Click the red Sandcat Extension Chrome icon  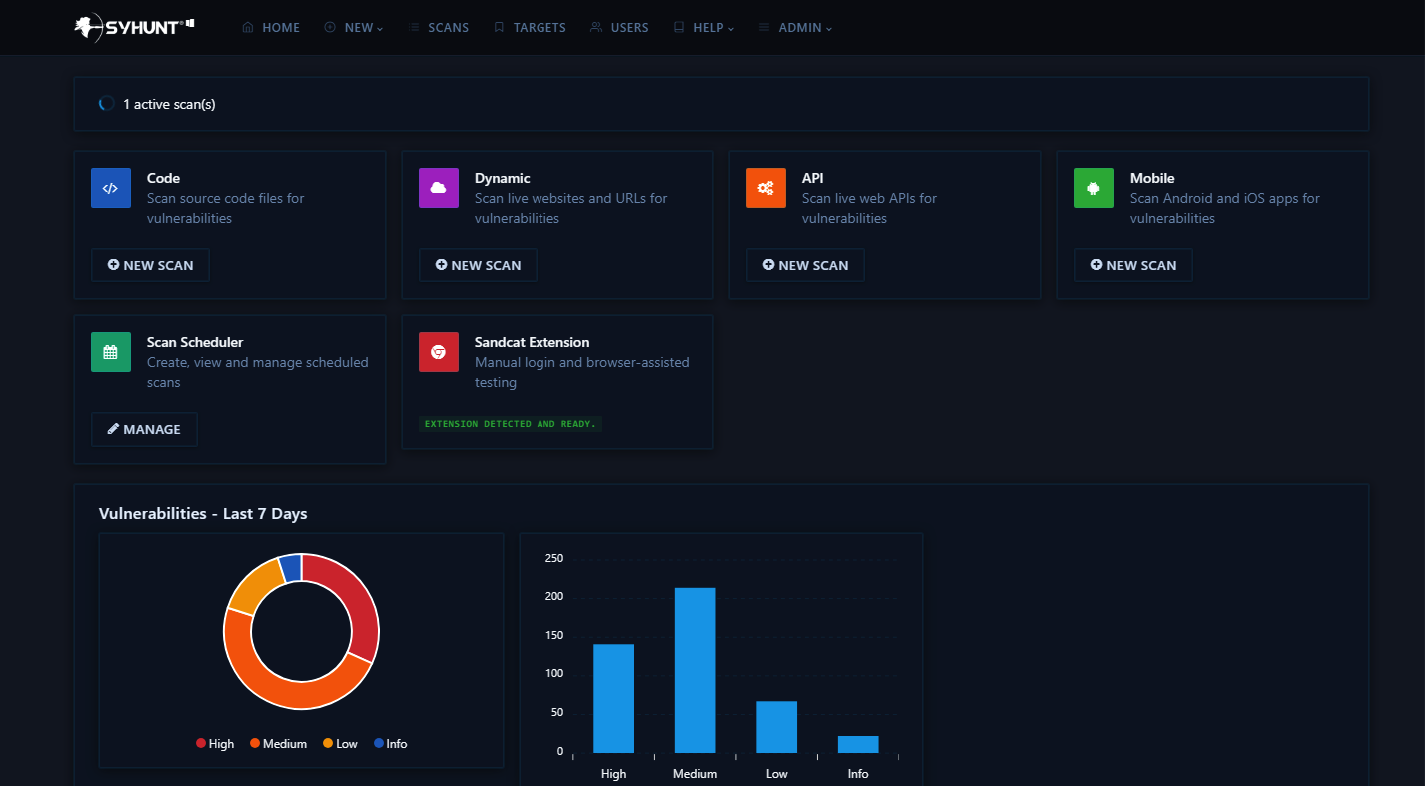439,352
